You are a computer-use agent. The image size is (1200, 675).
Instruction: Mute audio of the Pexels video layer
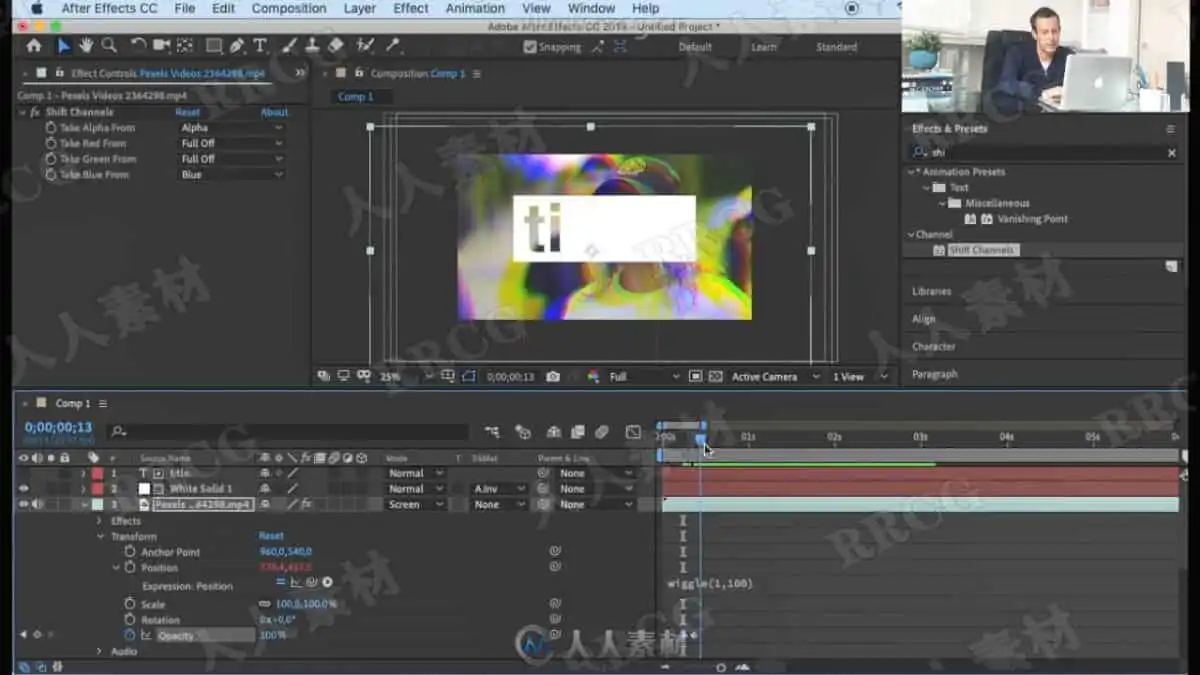tap(37, 505)
